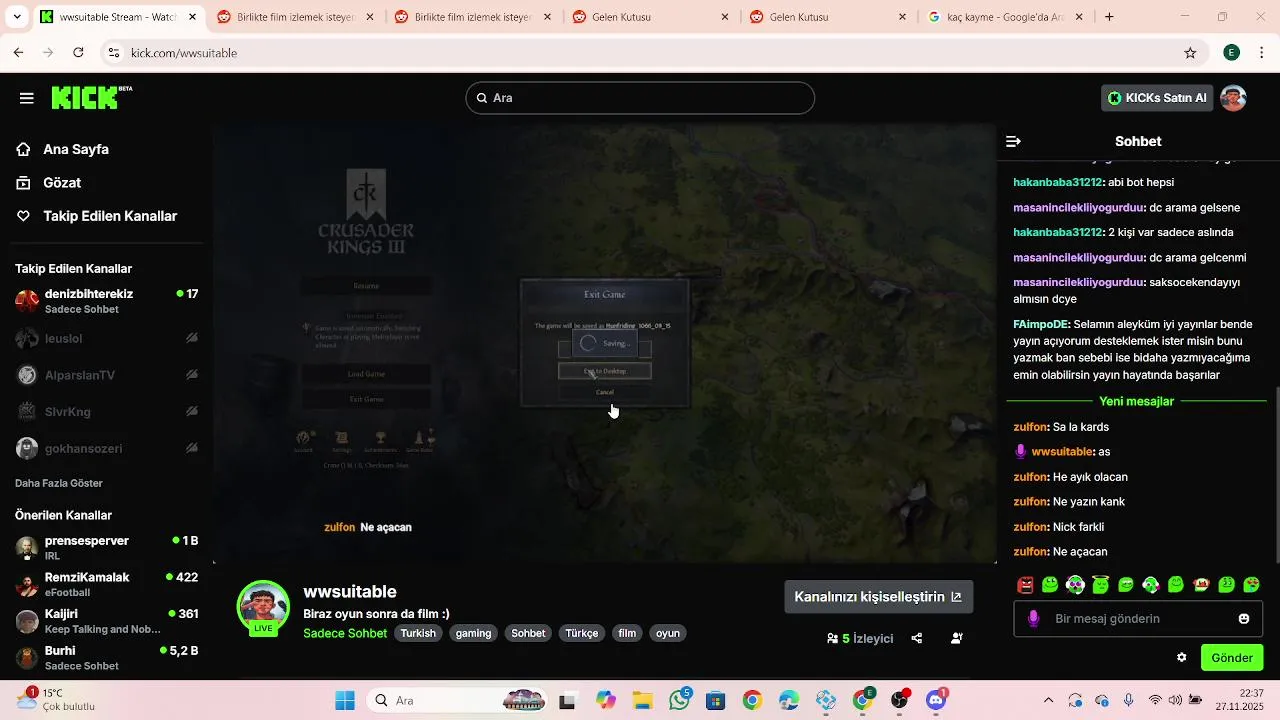Go back in browser

[x=18, y=53]
